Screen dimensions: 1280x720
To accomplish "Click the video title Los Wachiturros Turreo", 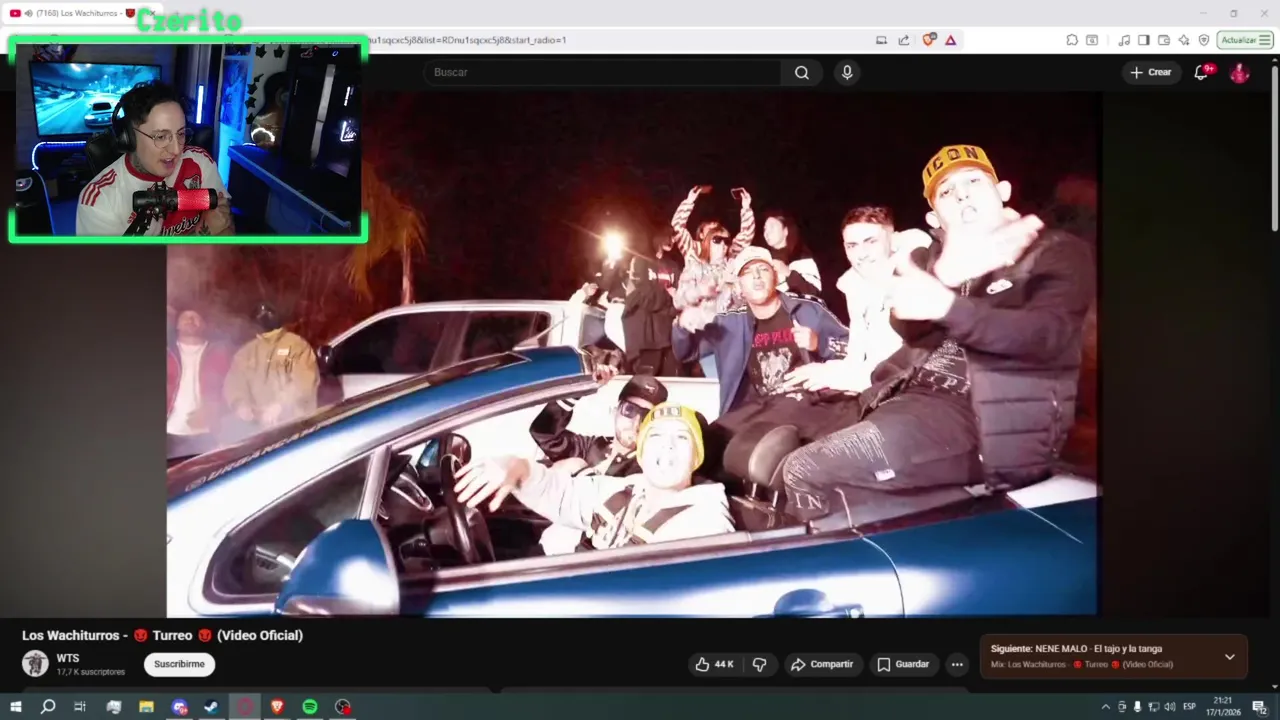I will coord(162,635).
